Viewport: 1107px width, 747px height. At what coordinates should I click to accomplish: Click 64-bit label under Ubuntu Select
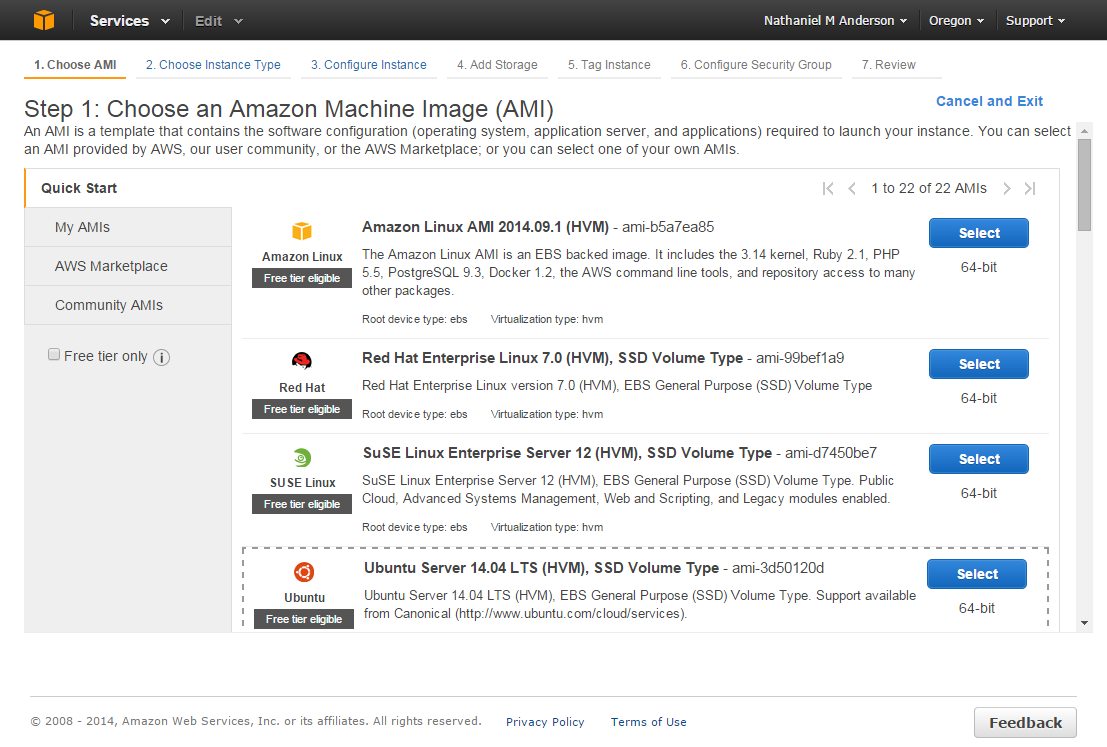point(976,609)
